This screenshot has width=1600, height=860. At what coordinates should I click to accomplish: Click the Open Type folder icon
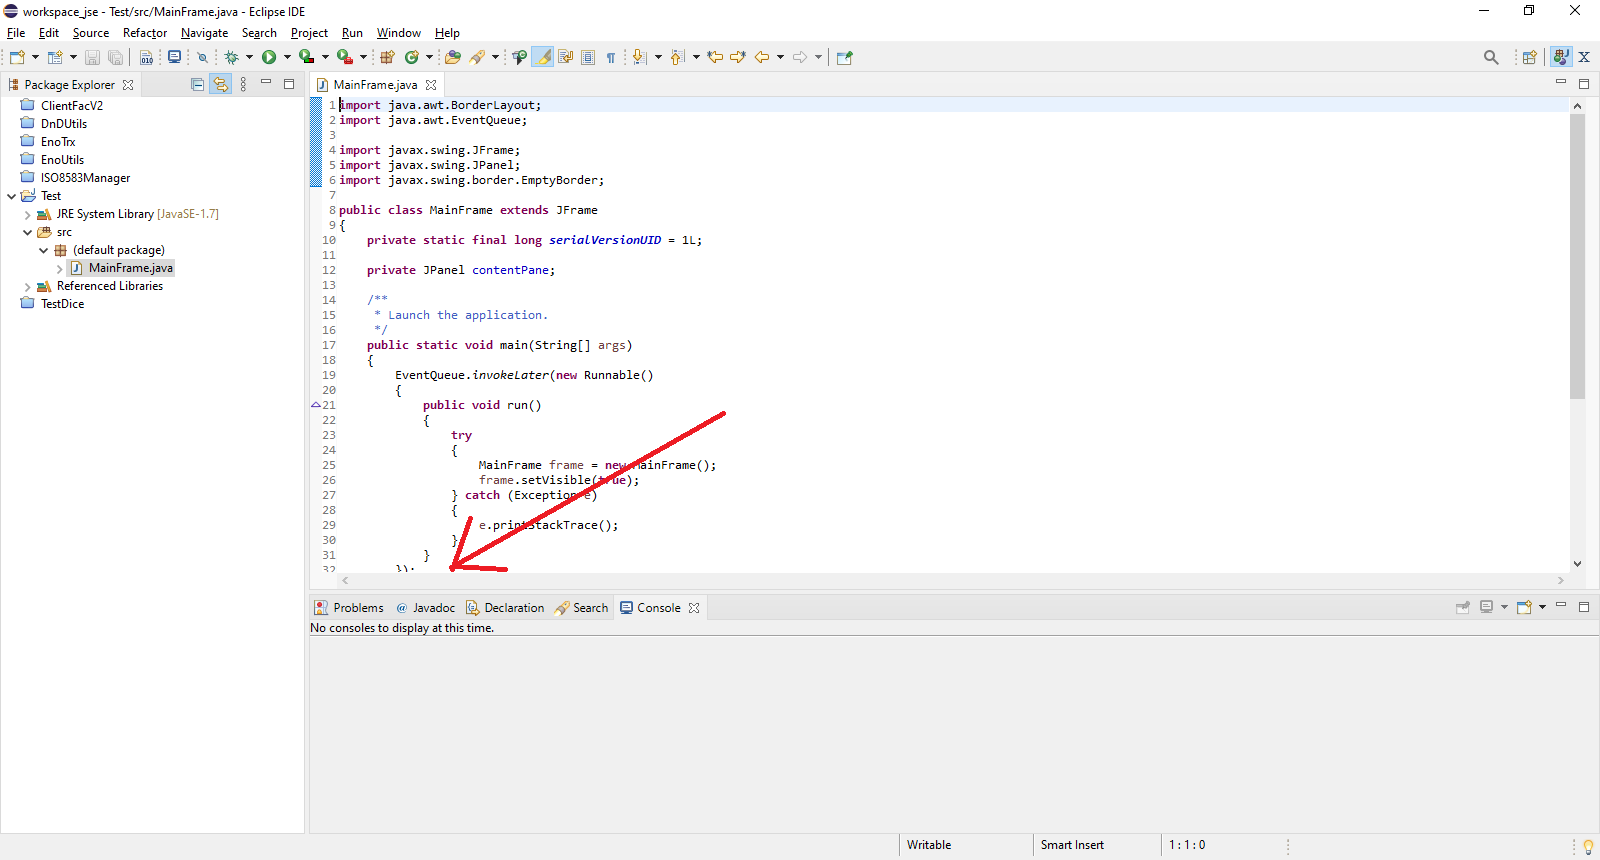pos(453,57)
